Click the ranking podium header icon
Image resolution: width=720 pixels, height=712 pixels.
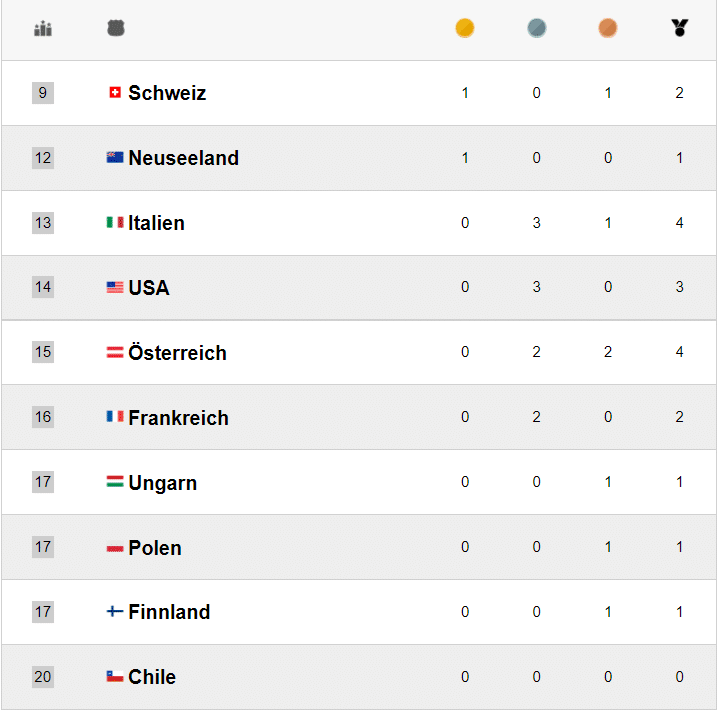[x=43, y=28]
